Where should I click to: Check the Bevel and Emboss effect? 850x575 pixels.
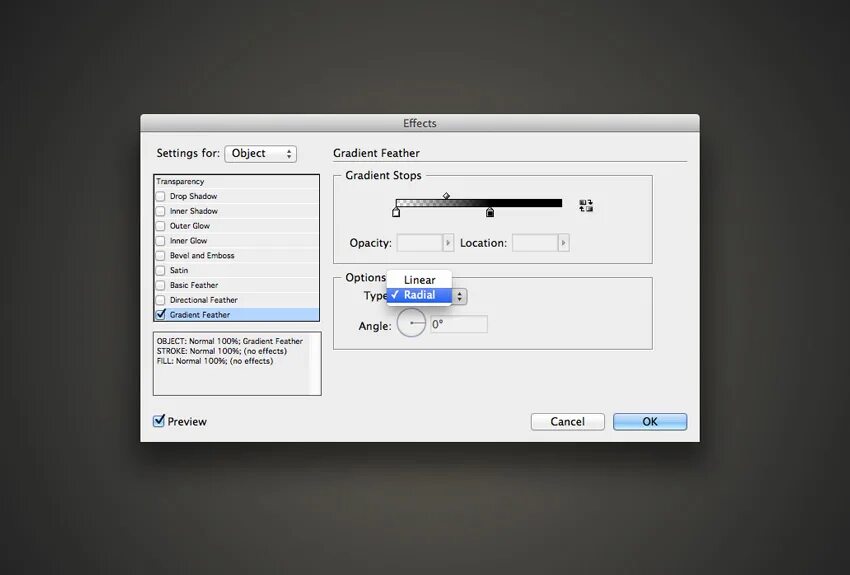coord(160,255)
